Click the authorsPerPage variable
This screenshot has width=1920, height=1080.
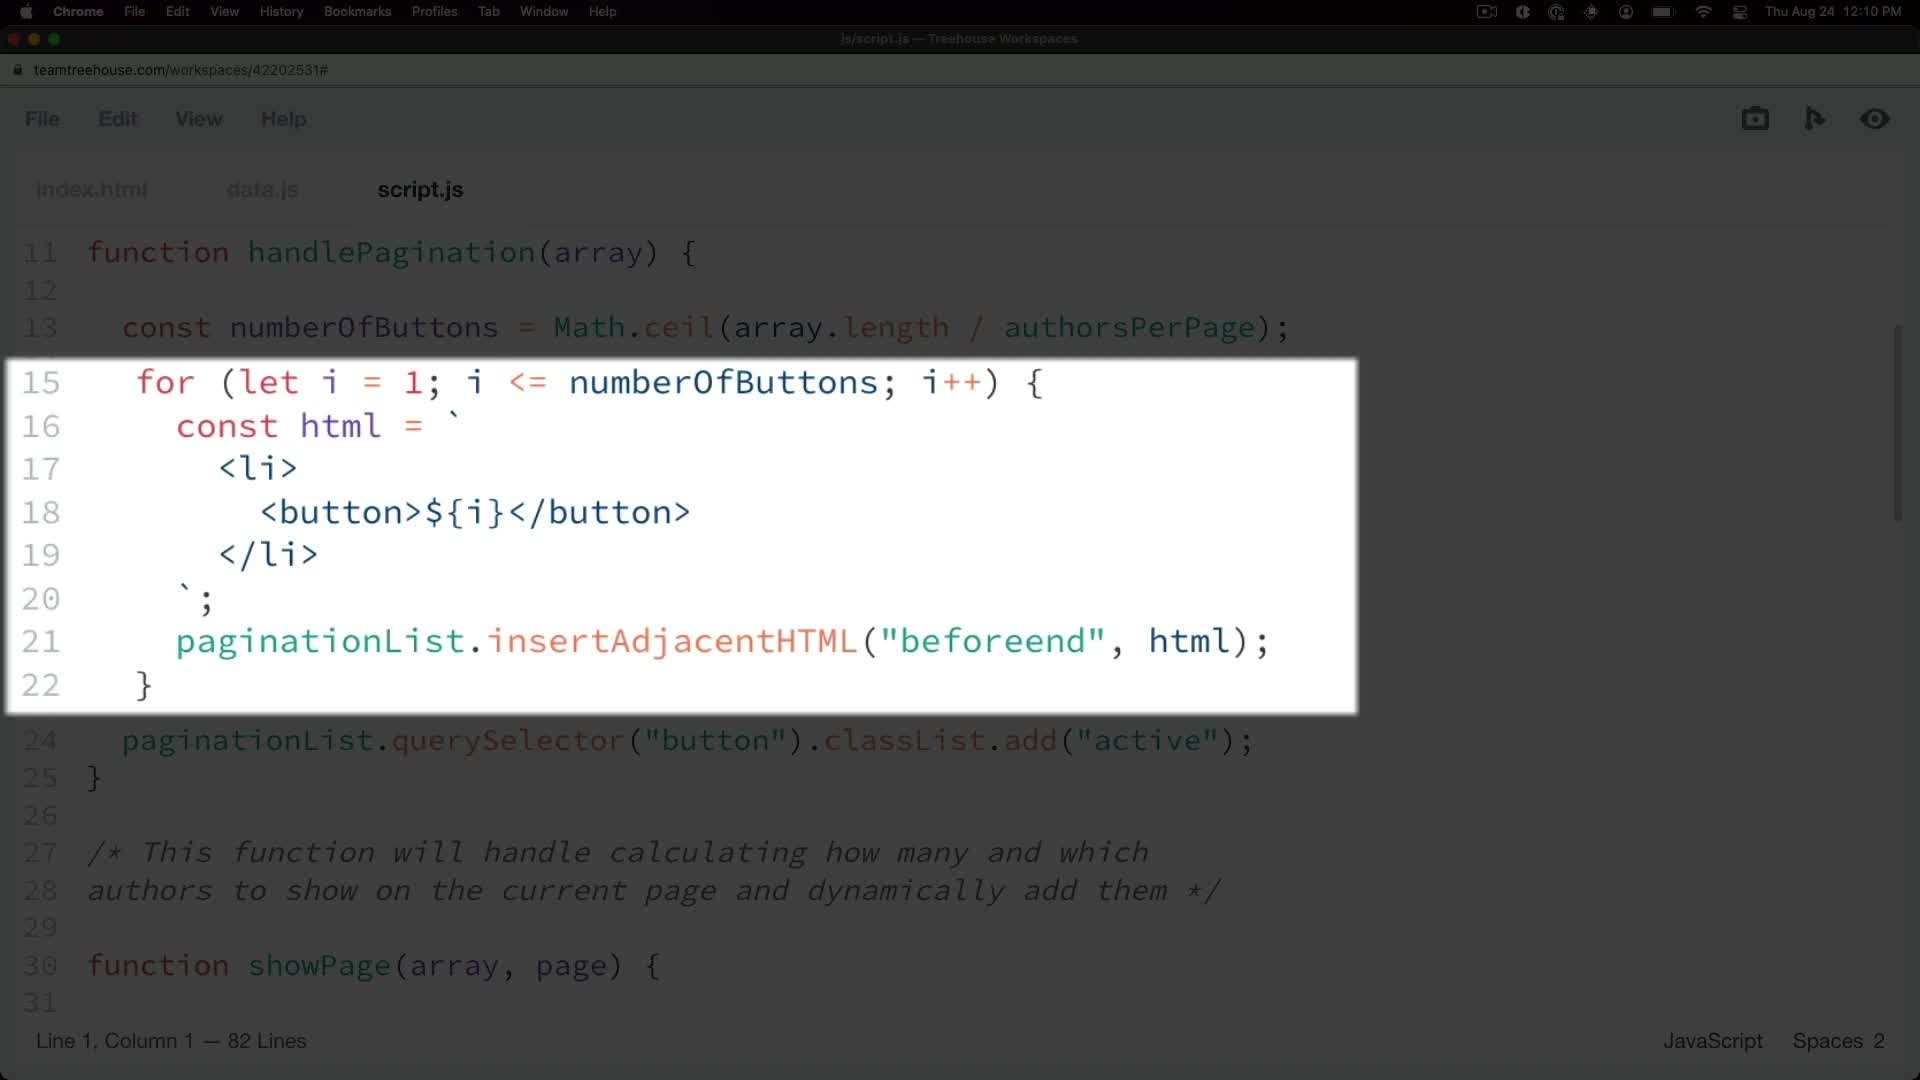pos(1129,328)
